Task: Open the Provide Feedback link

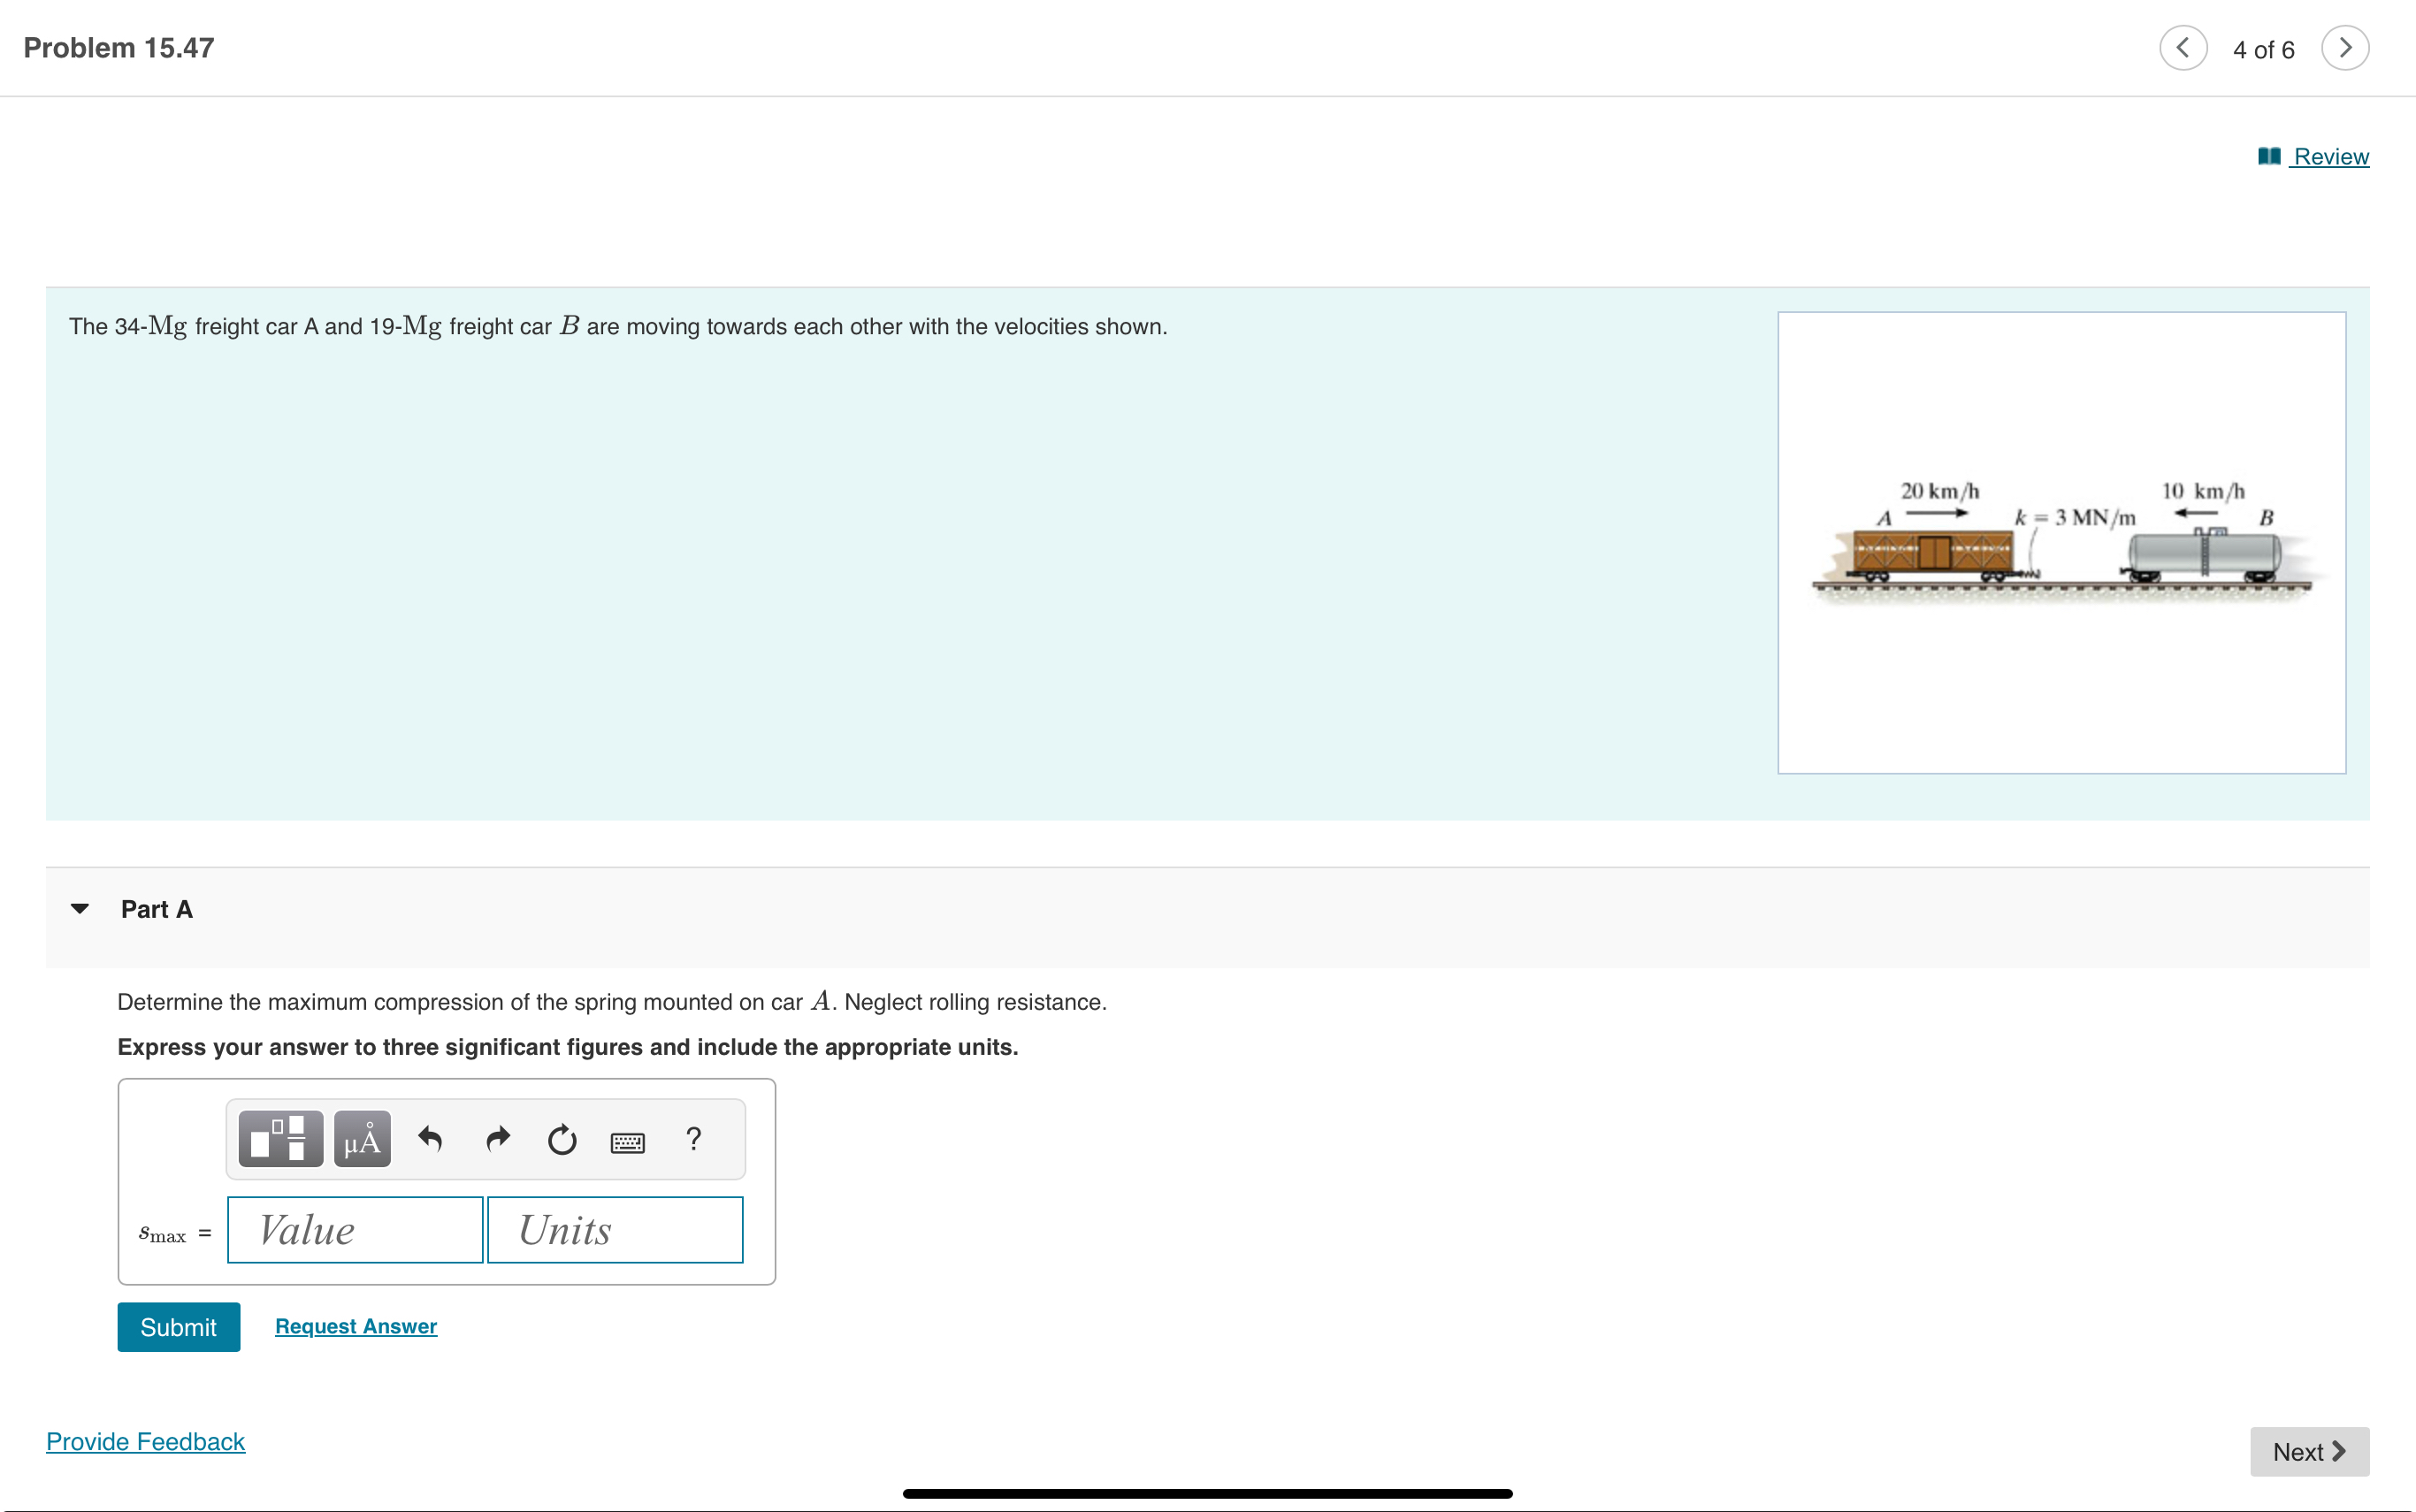Action: [x=146, y=1441]
